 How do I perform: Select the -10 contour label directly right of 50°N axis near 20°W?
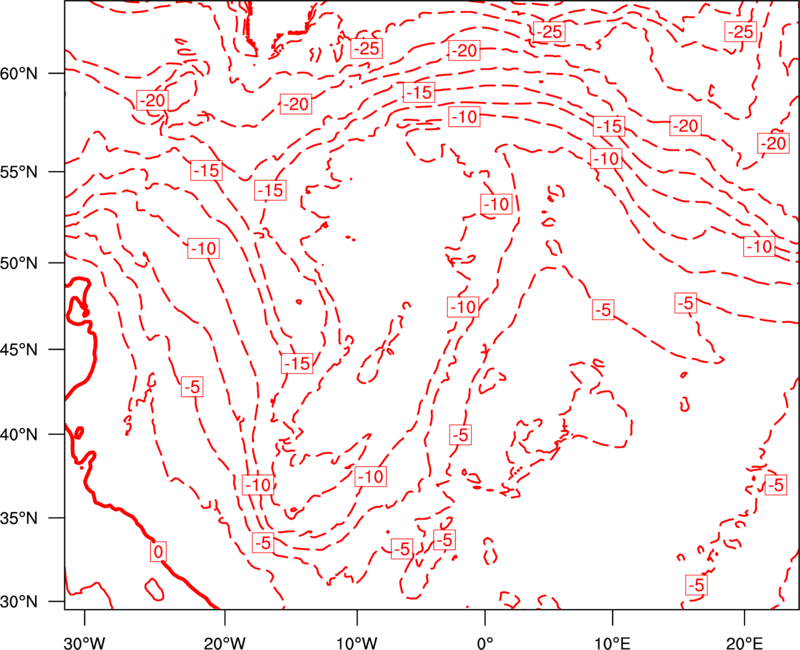pos(204,248)
